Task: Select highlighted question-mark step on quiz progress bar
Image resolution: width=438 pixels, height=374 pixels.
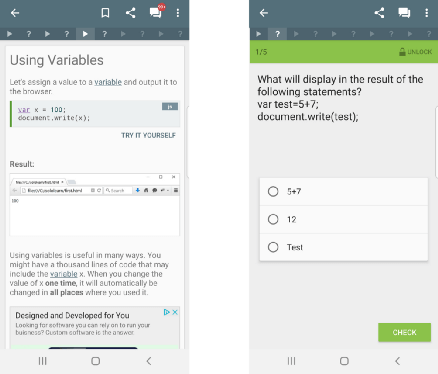Action: pos(277,34)
